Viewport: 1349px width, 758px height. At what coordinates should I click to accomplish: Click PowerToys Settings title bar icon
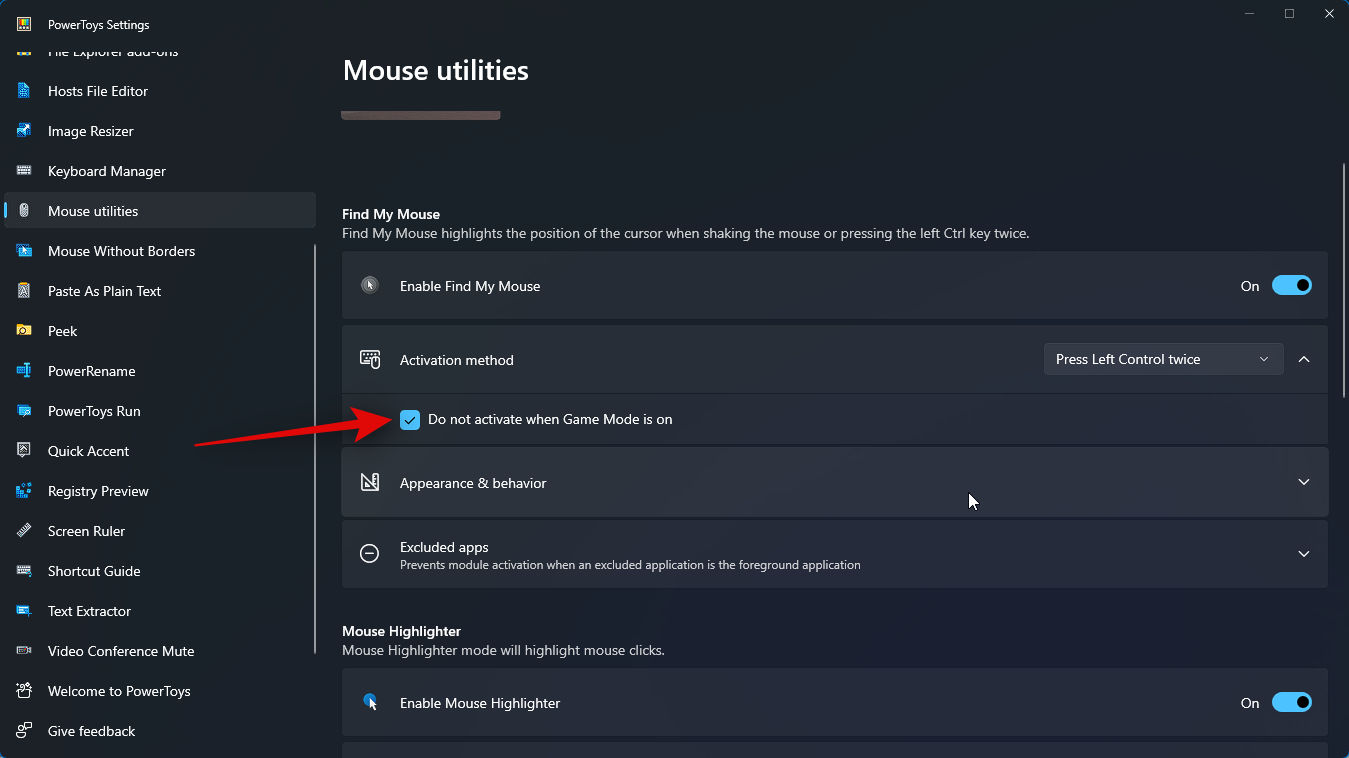[24, 24]
